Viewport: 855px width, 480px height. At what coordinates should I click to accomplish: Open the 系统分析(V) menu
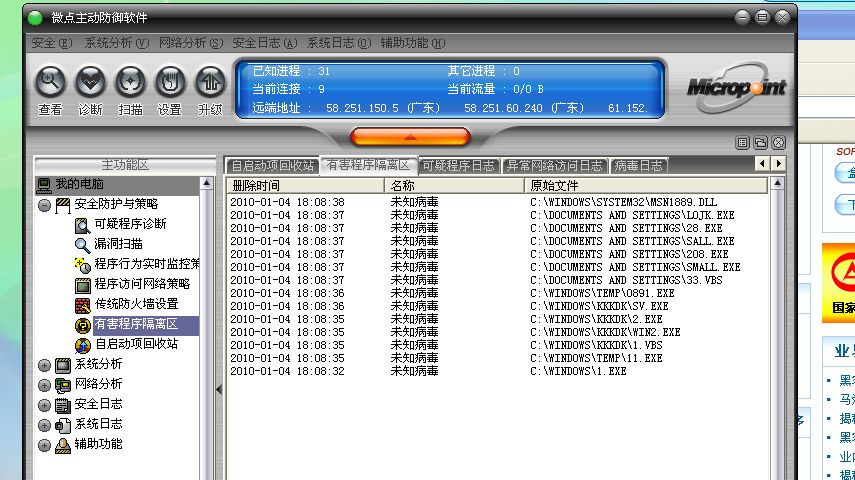coord(116,43)
